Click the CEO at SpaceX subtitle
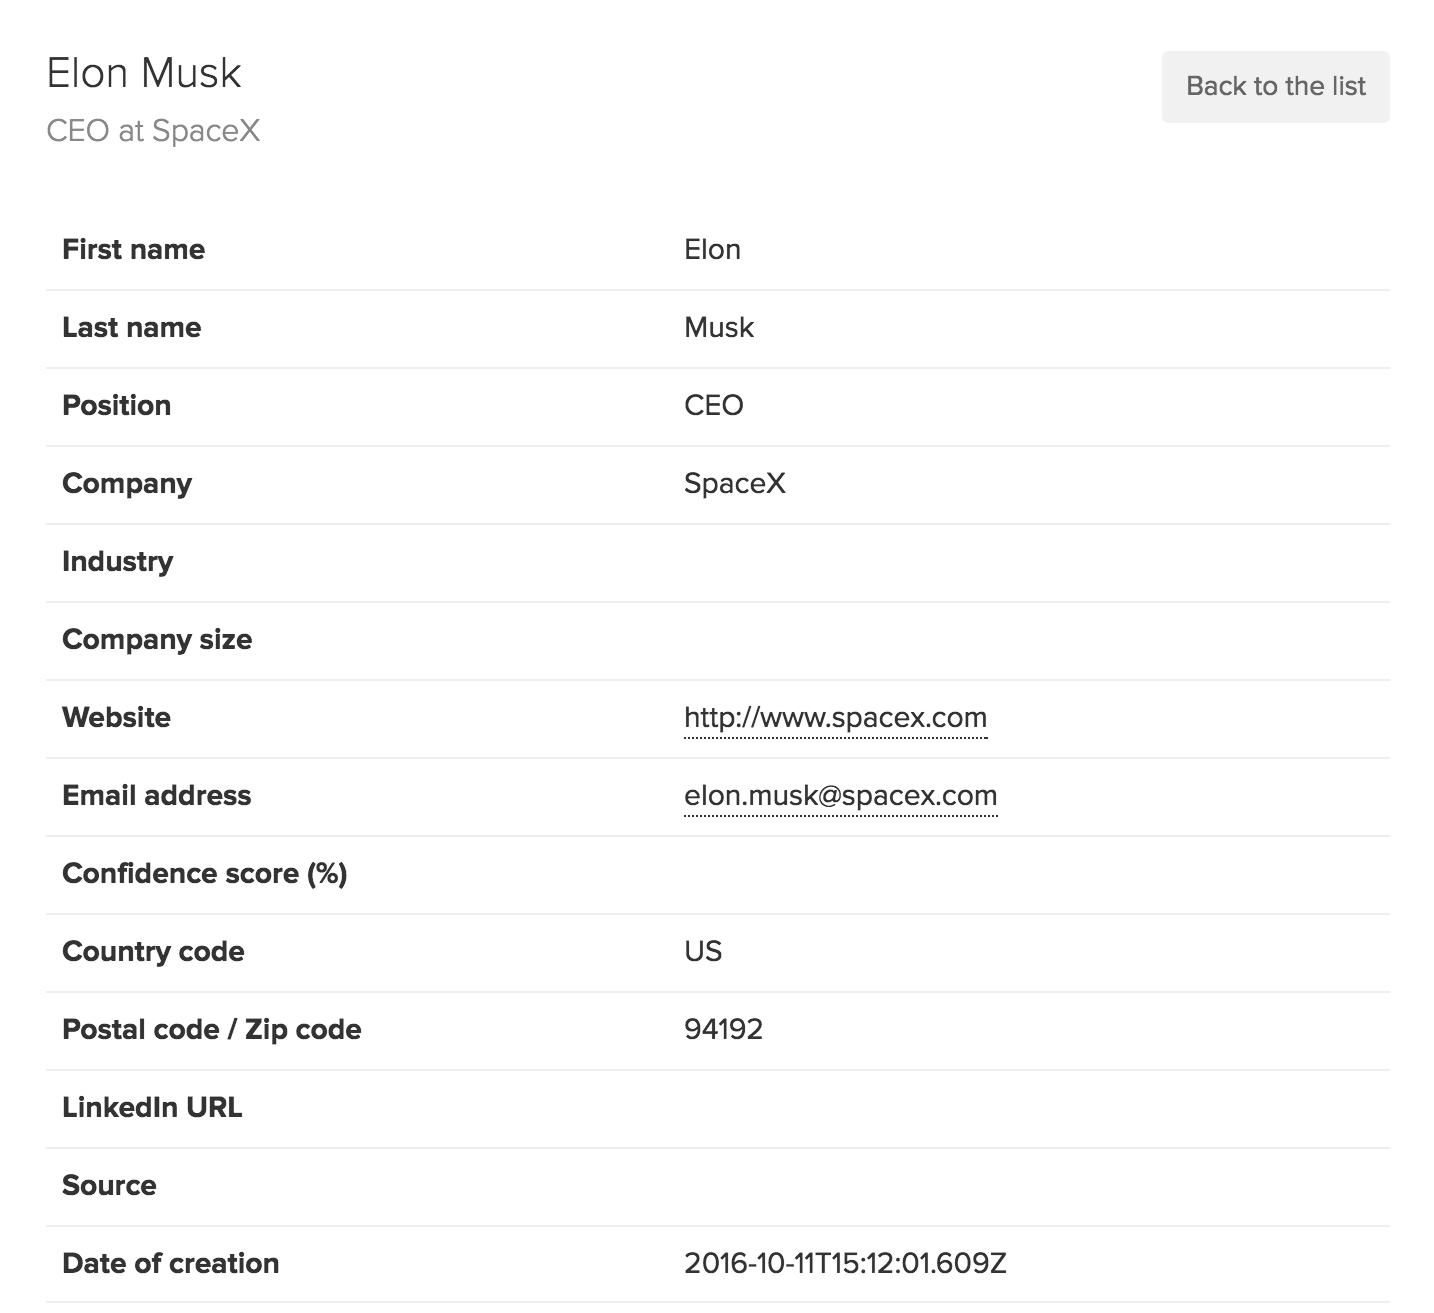Screen dimensions: 1434x1313 coord(153,131)
